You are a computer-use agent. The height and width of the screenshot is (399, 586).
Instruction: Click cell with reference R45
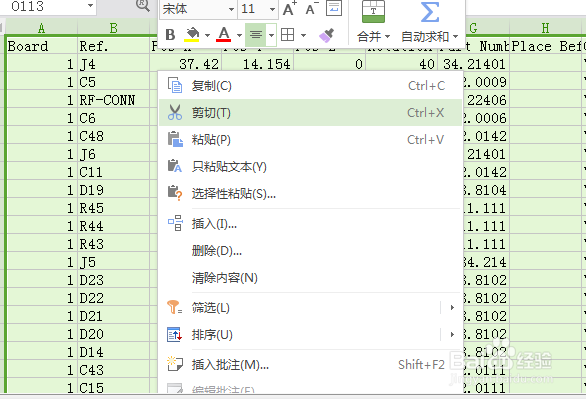[114, 208]
